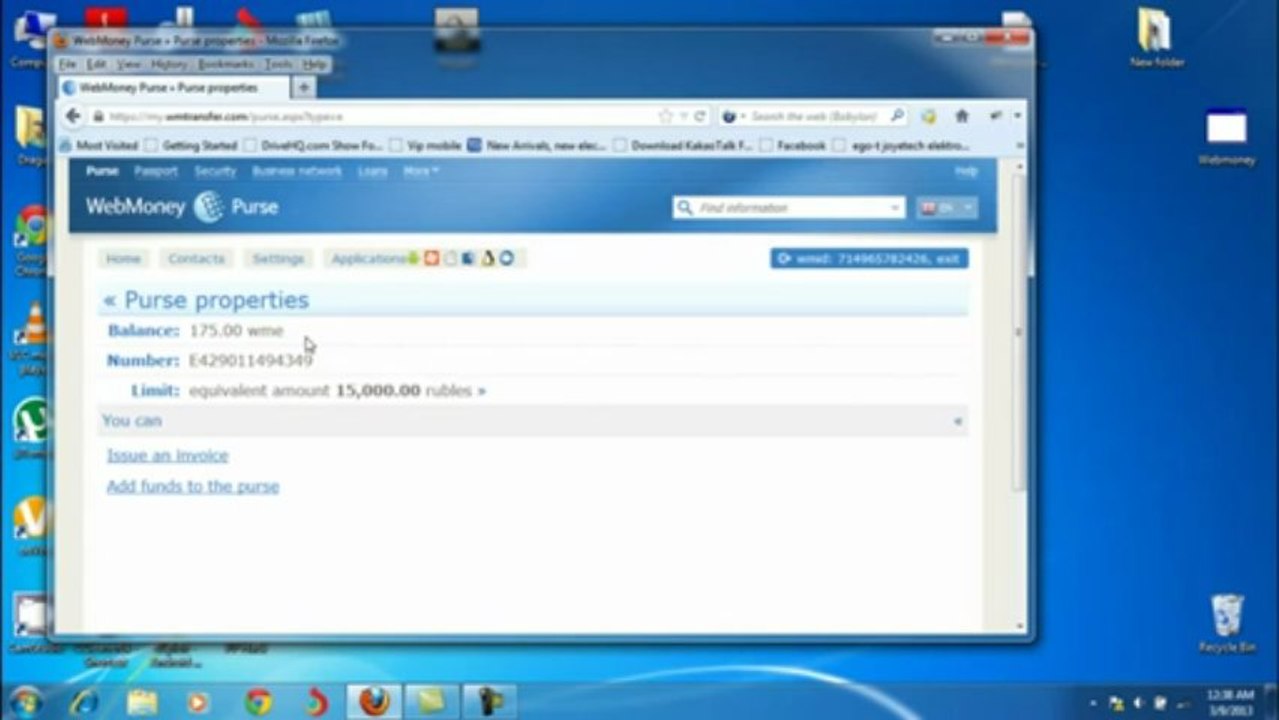Select the Webmoney desktop shortcut
The image size is (1279, 720).
[1226, 137]
